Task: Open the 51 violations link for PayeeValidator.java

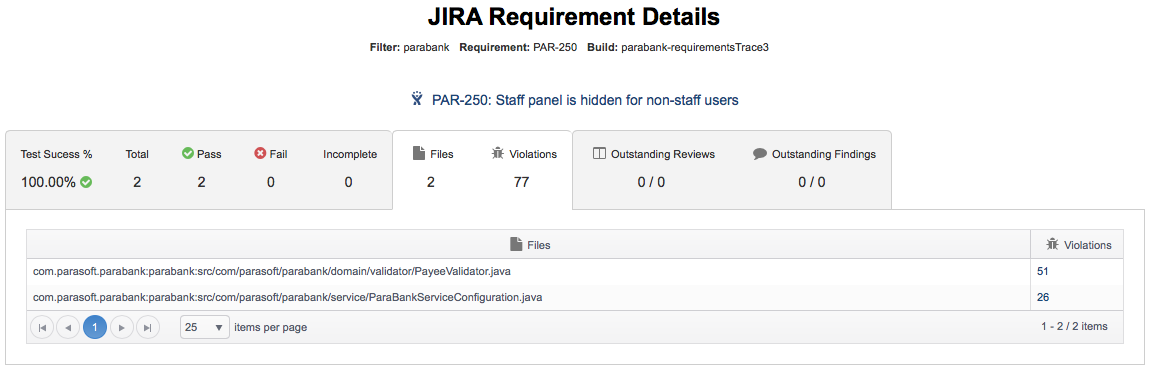Action: point(1043,271)
